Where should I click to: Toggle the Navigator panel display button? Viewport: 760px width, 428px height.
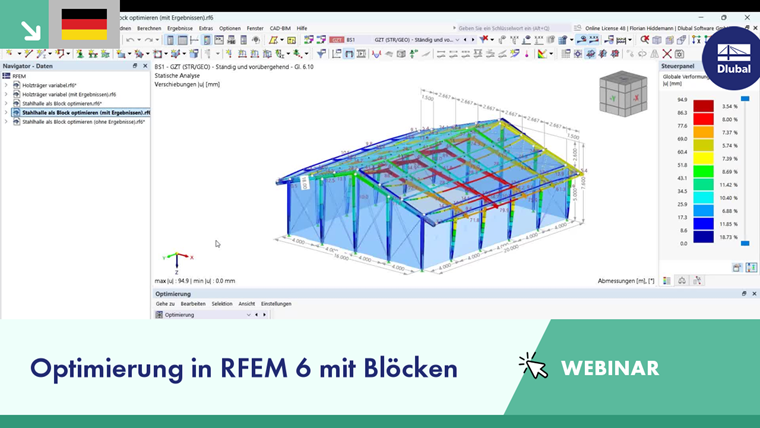click(170, 40)
